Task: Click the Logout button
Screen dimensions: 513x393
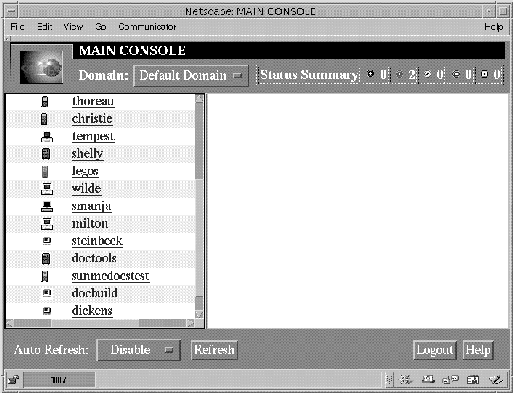Action: point(435,350)
